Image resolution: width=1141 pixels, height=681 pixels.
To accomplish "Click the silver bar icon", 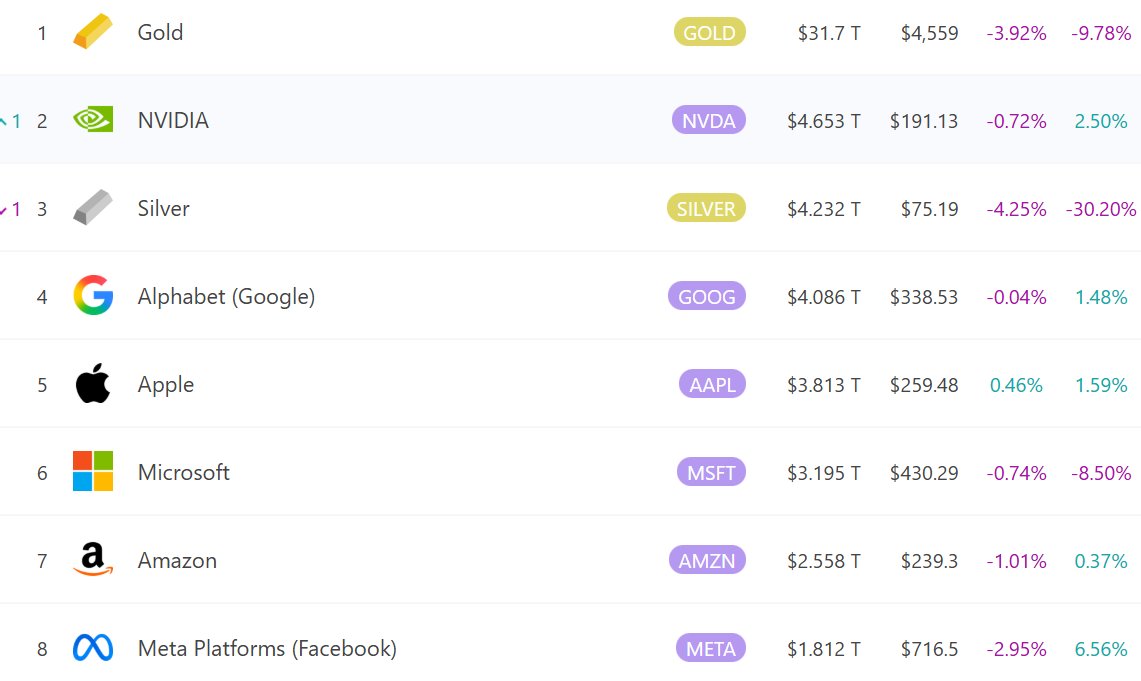I will (93, 208).
